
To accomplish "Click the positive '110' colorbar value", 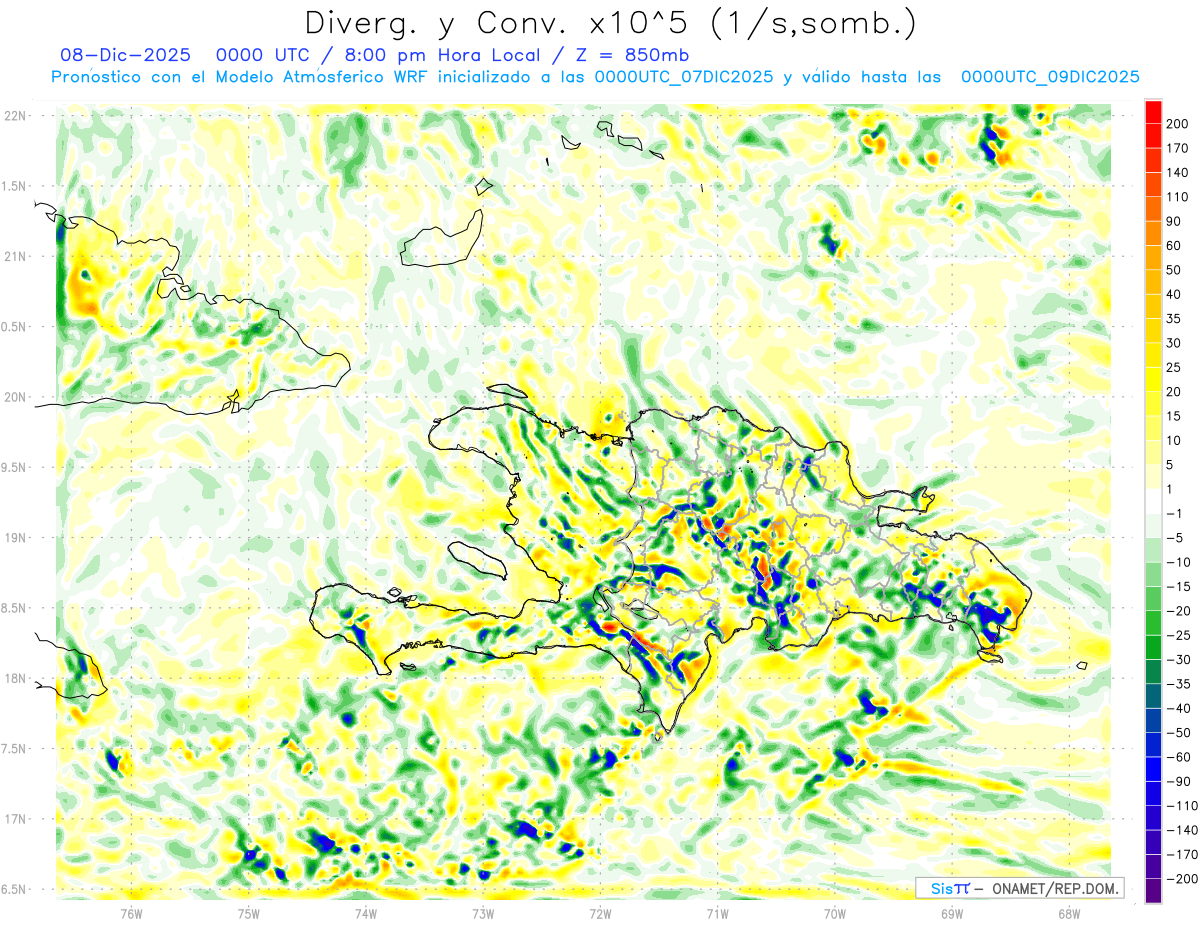I will click(x=1178, y=197).
